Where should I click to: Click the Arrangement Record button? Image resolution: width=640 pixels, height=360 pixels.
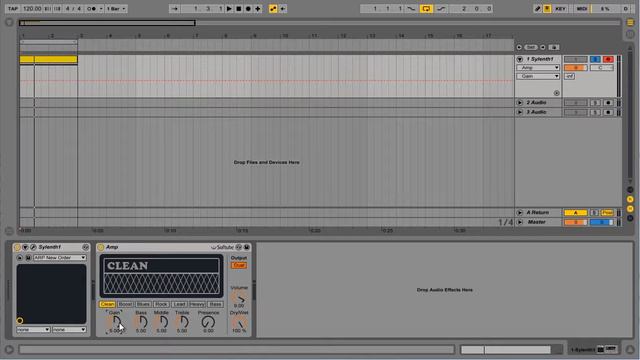248,9
